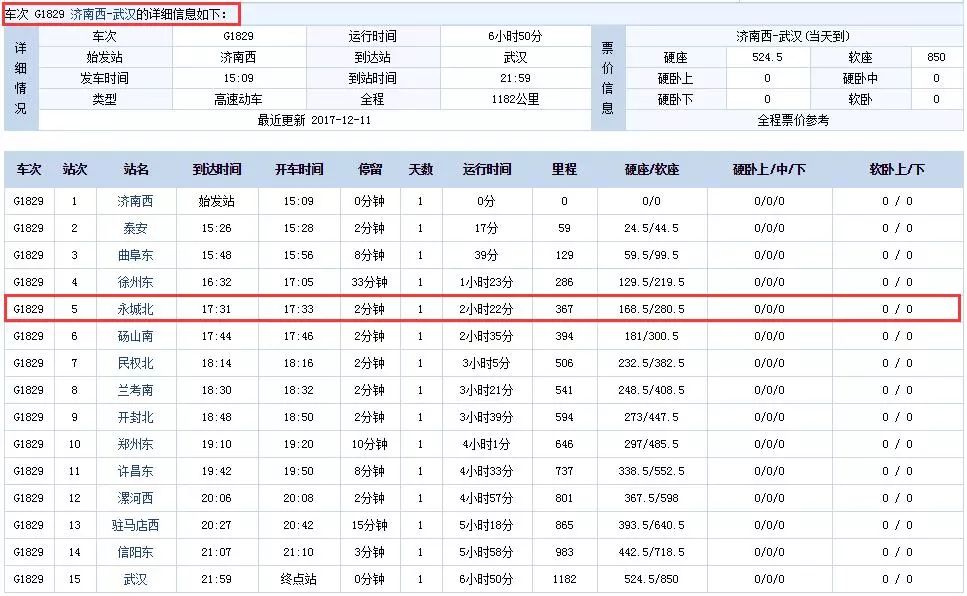
Task: Select the 524.5 hard seat price in fare info
Action: click(x=767, y=57)
